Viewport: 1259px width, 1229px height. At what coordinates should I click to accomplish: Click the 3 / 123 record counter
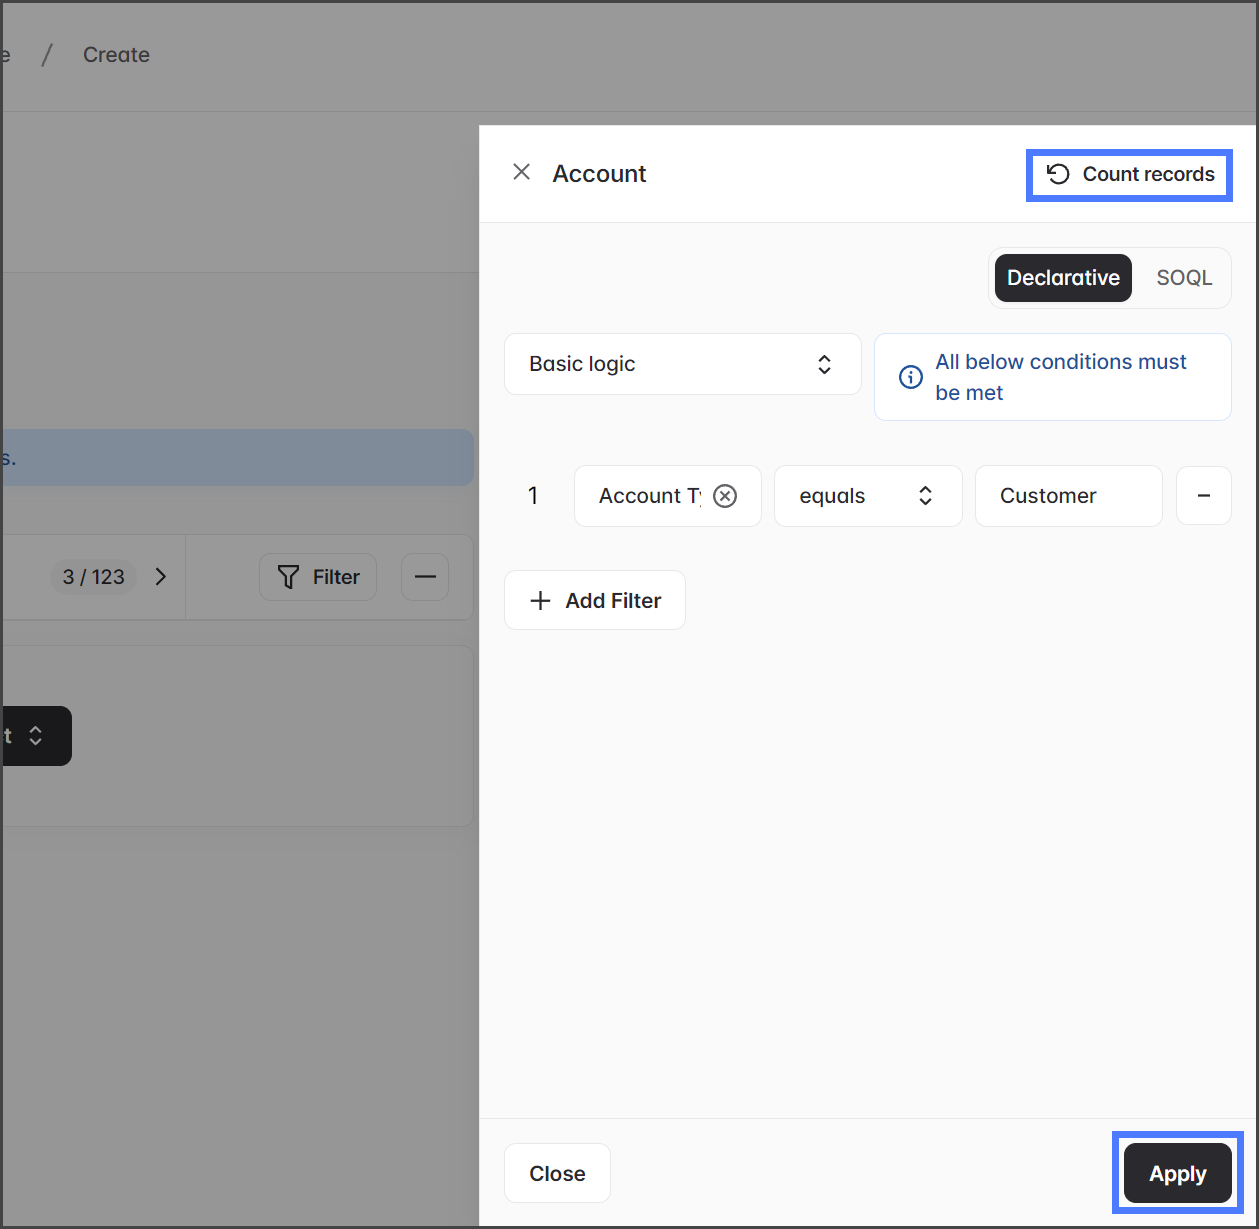[93, 577]
